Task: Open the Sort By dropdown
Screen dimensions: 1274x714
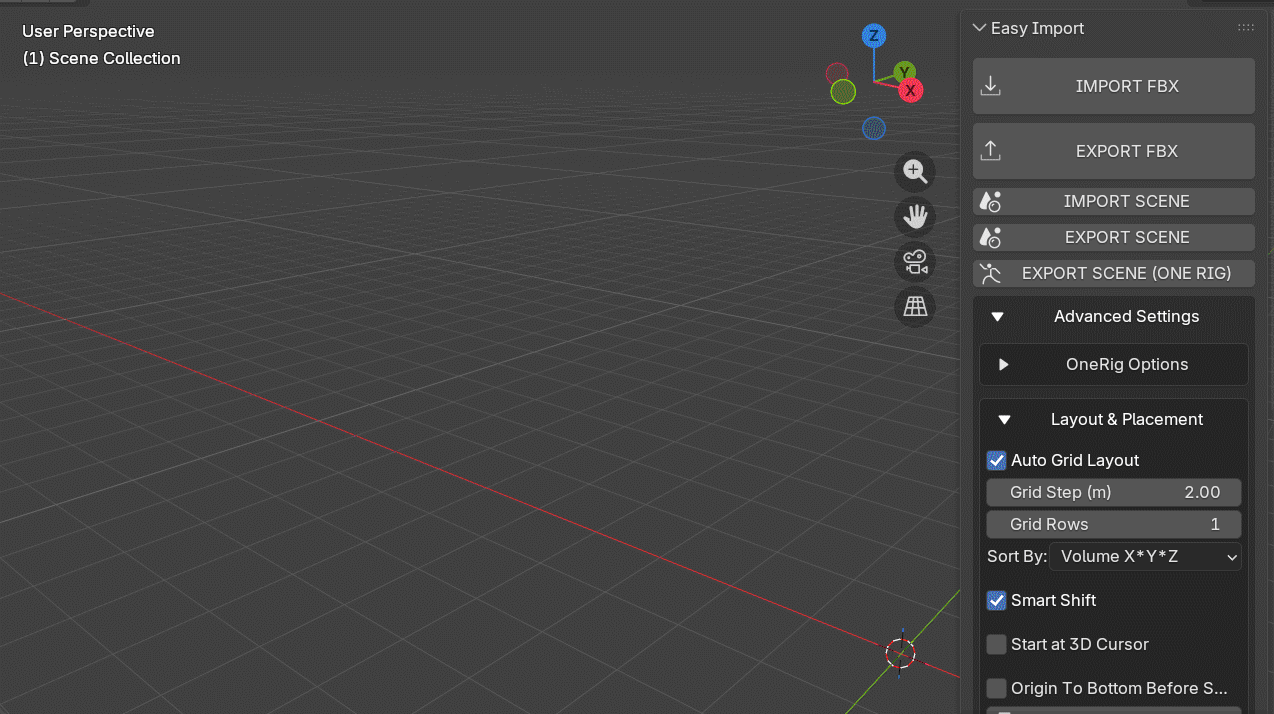Action: pyautogui.click(x=1145, y=556)
